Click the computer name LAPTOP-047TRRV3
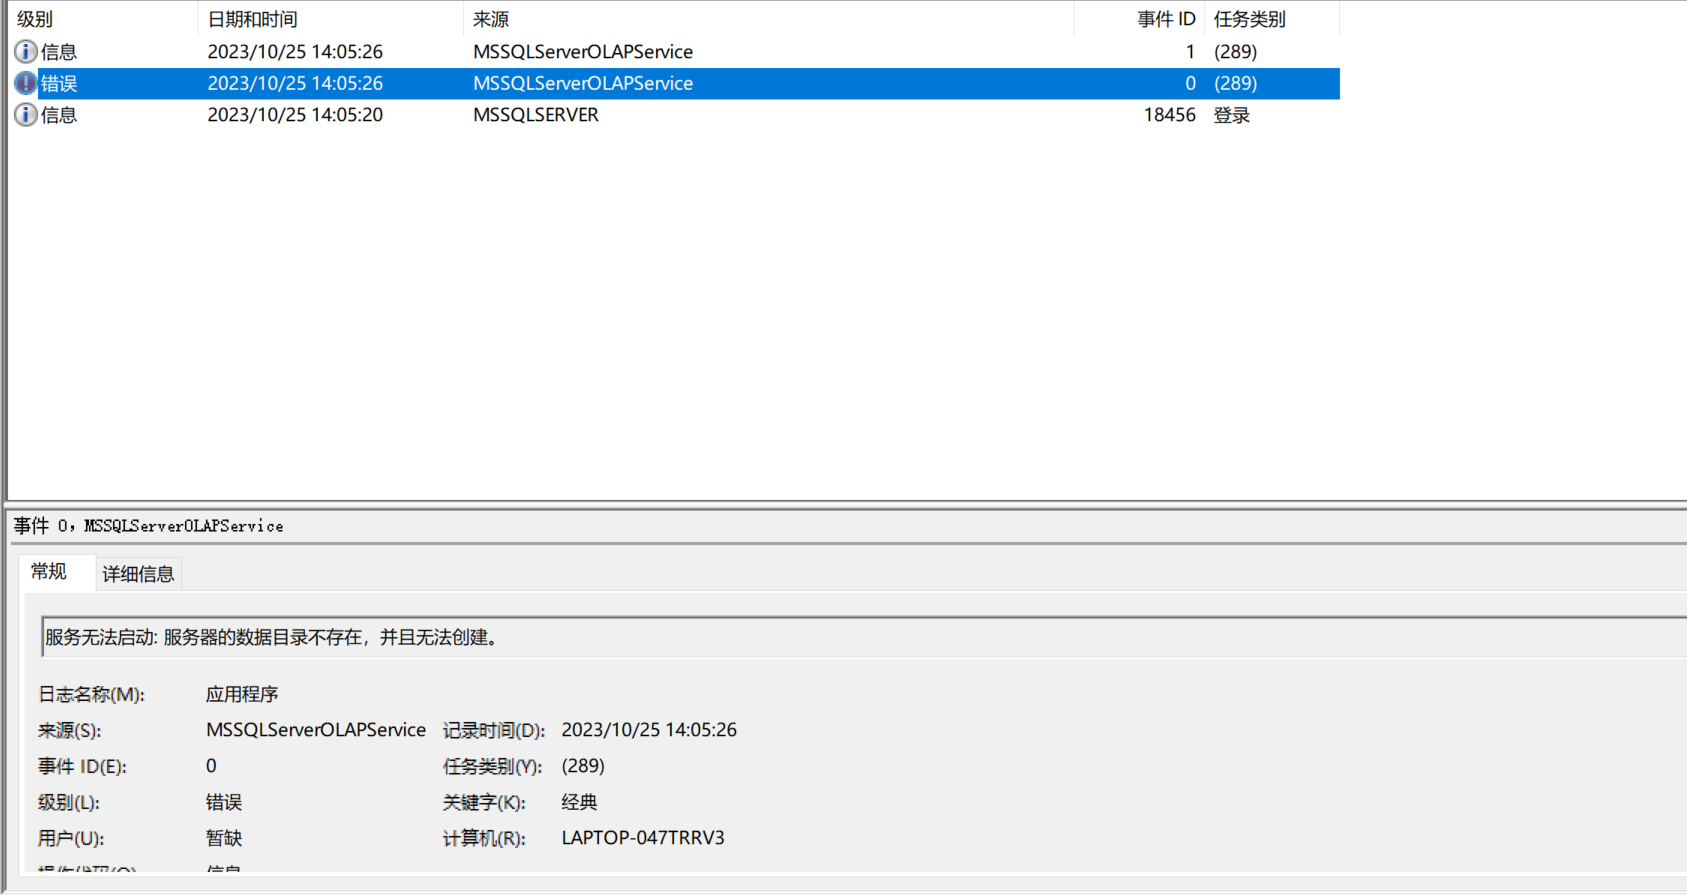The image size is (1687, 895). 642,838
